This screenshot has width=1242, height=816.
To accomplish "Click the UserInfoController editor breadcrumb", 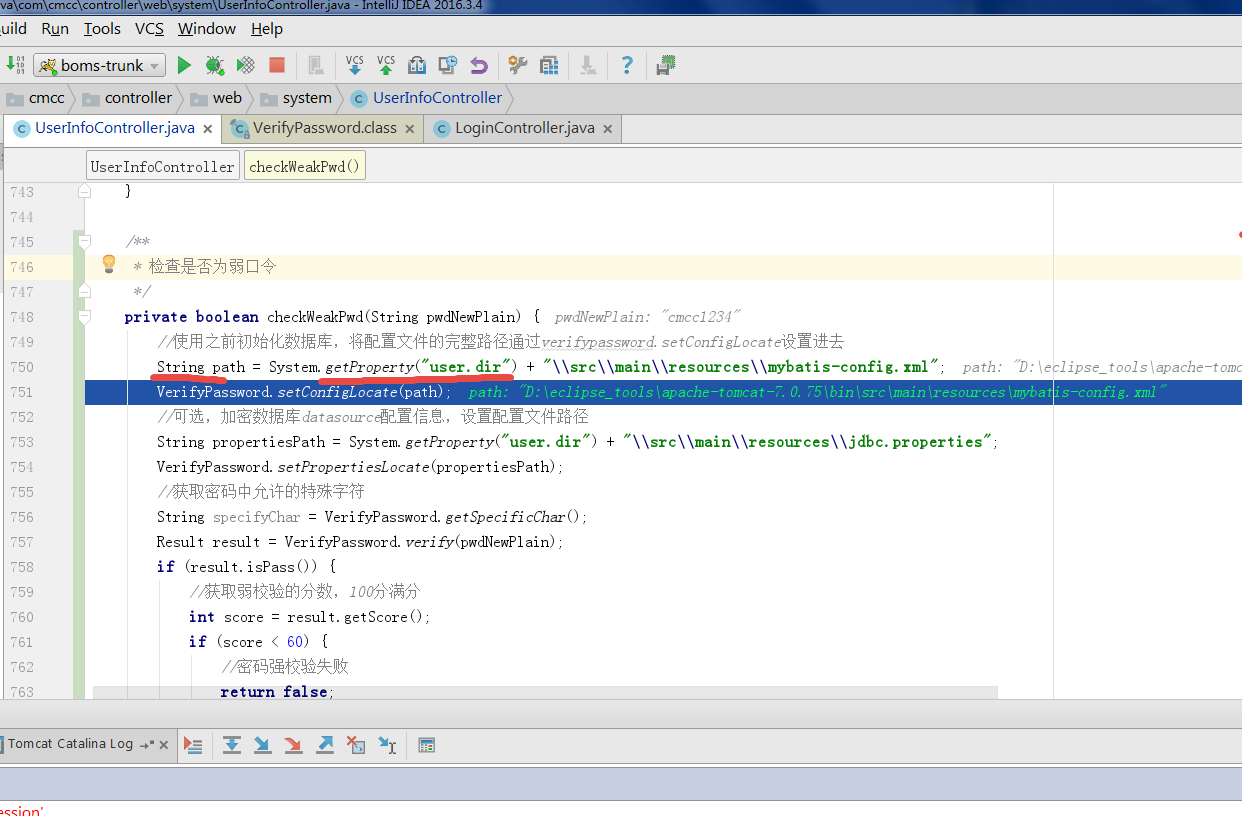I will pyautogui.click(x=162, y=167).
